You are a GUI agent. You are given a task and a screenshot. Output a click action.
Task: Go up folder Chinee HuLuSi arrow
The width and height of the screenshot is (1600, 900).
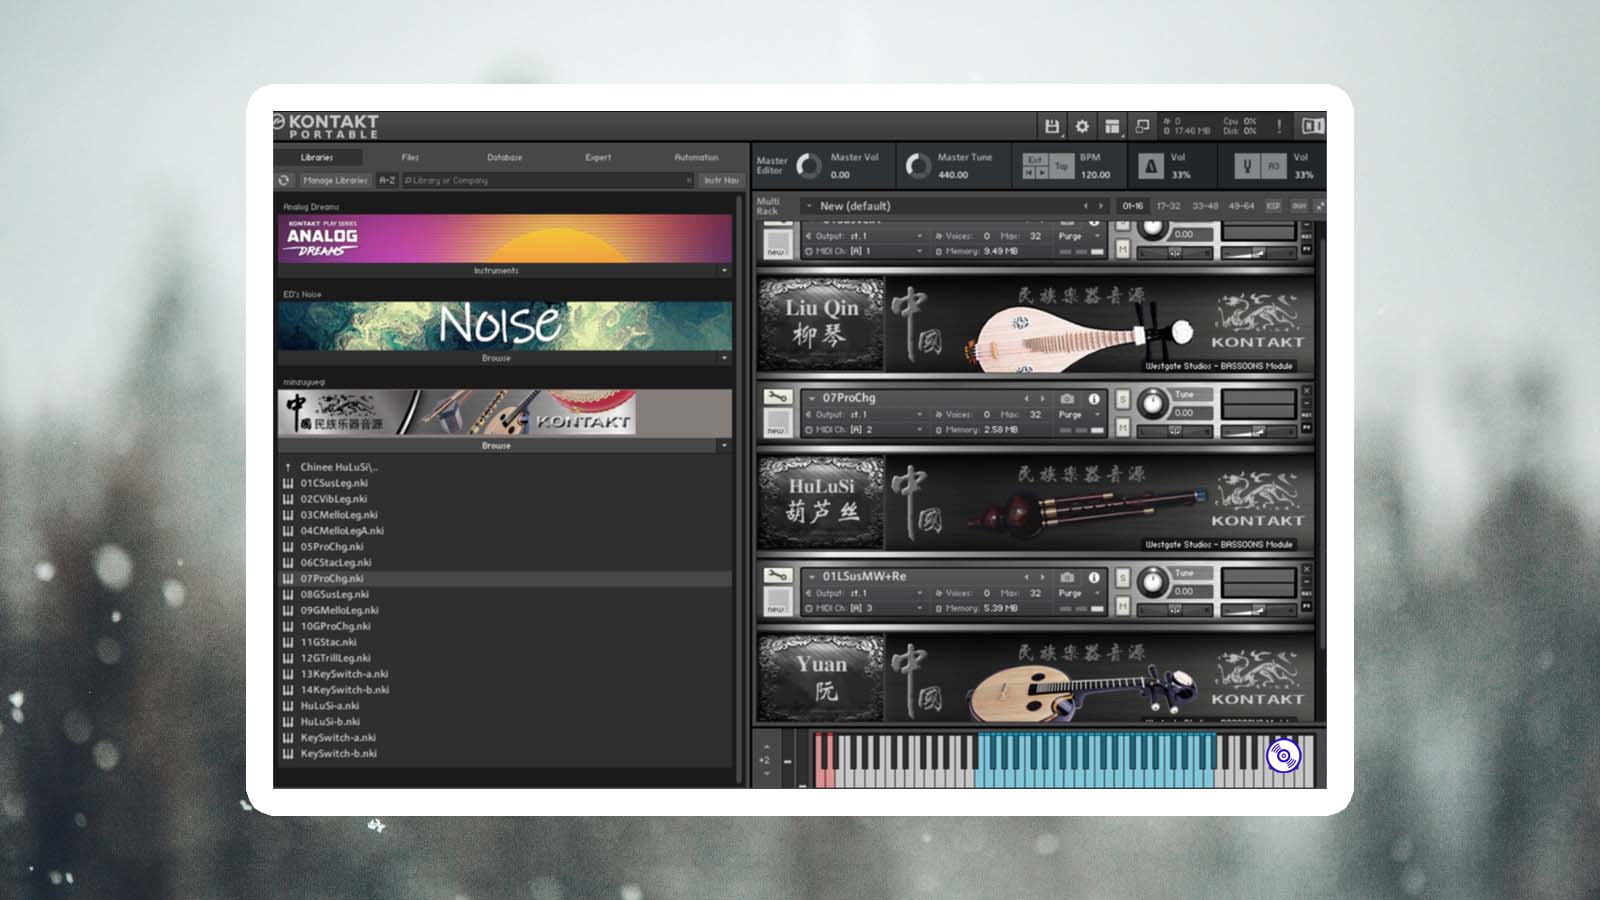tap(288, 467)
